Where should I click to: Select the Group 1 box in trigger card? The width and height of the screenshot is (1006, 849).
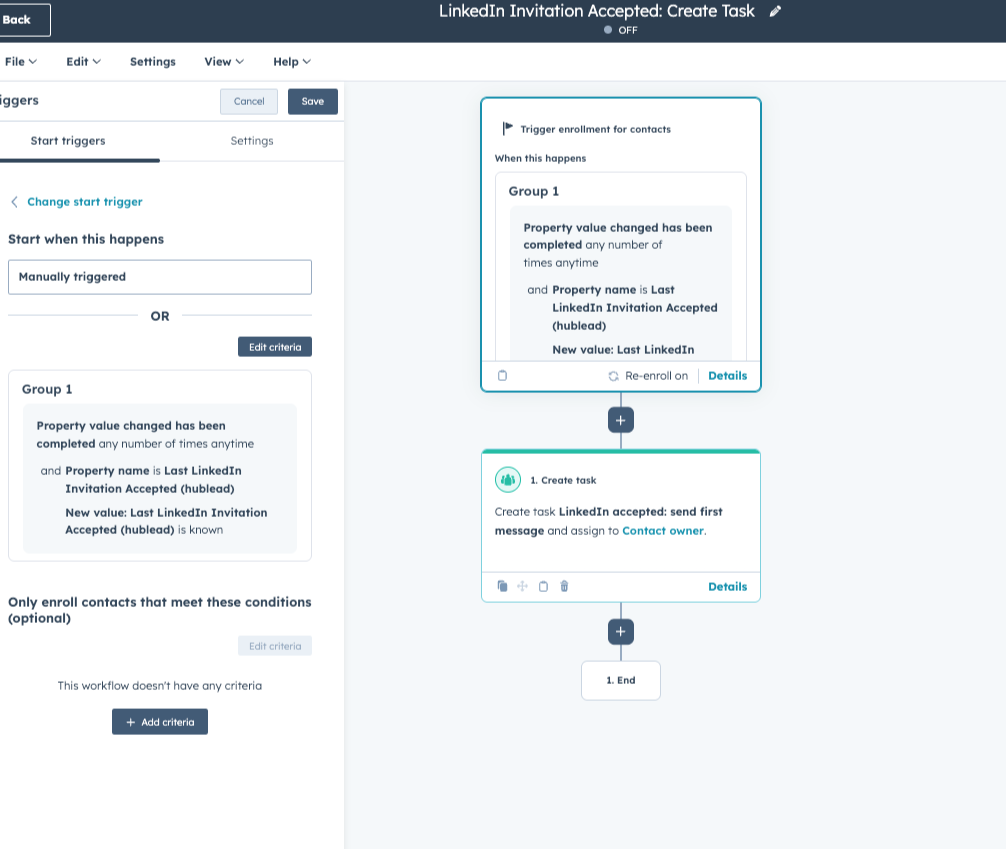(620, 266)
